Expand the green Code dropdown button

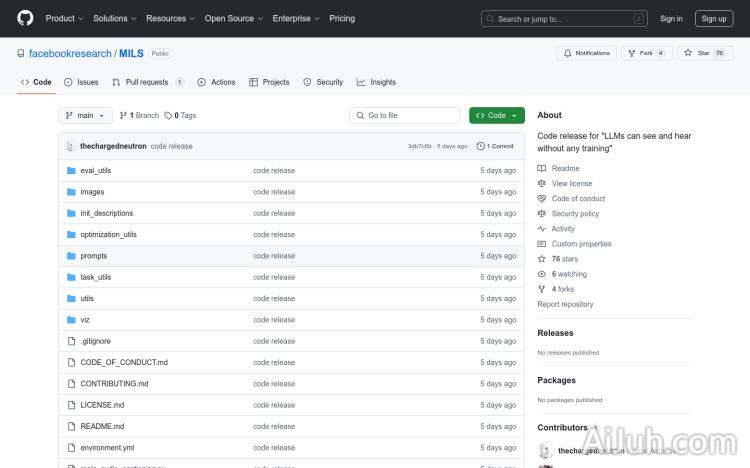click(497, 115)
